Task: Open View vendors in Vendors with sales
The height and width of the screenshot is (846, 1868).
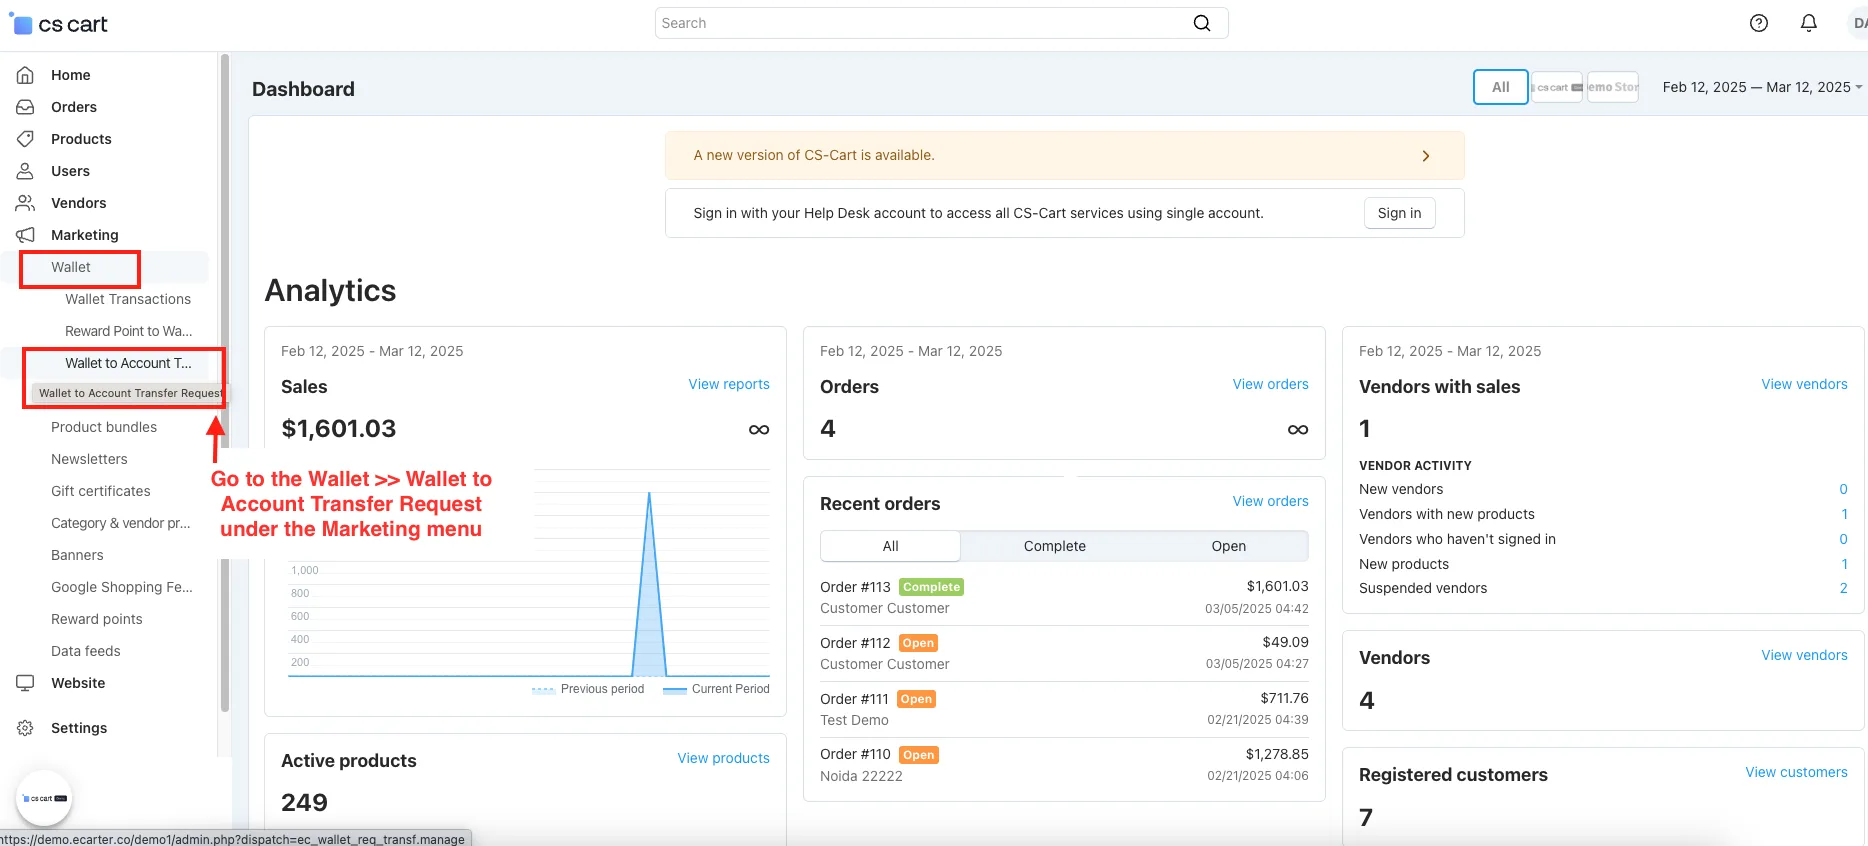Action: [x=1804, y=384]
